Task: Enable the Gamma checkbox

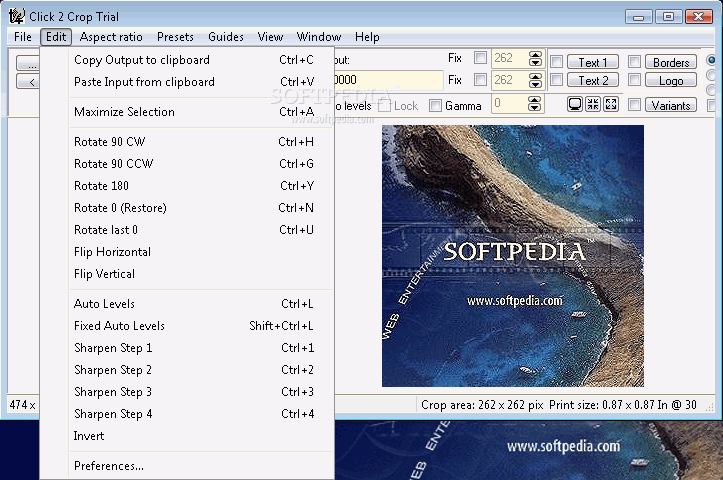Action: 435,106
